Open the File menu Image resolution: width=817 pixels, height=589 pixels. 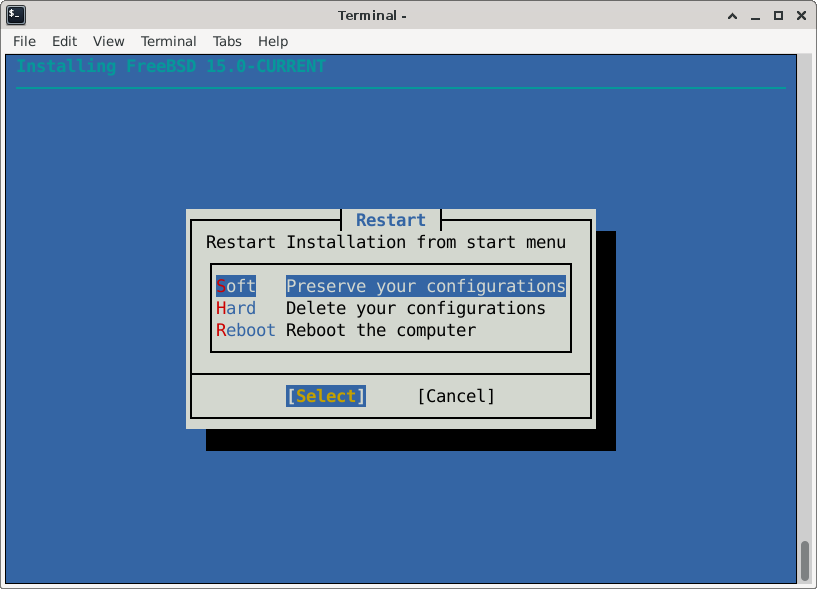coord(24,41)
